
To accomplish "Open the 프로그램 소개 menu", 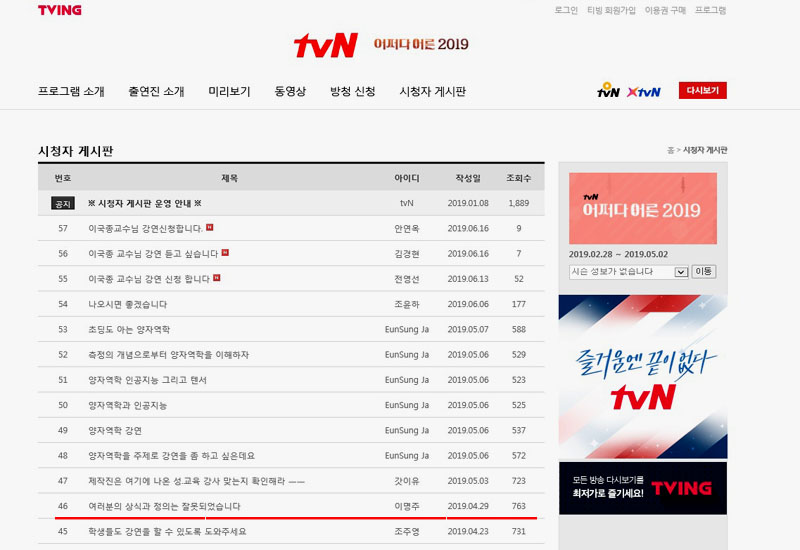I will tap(71, 91).
